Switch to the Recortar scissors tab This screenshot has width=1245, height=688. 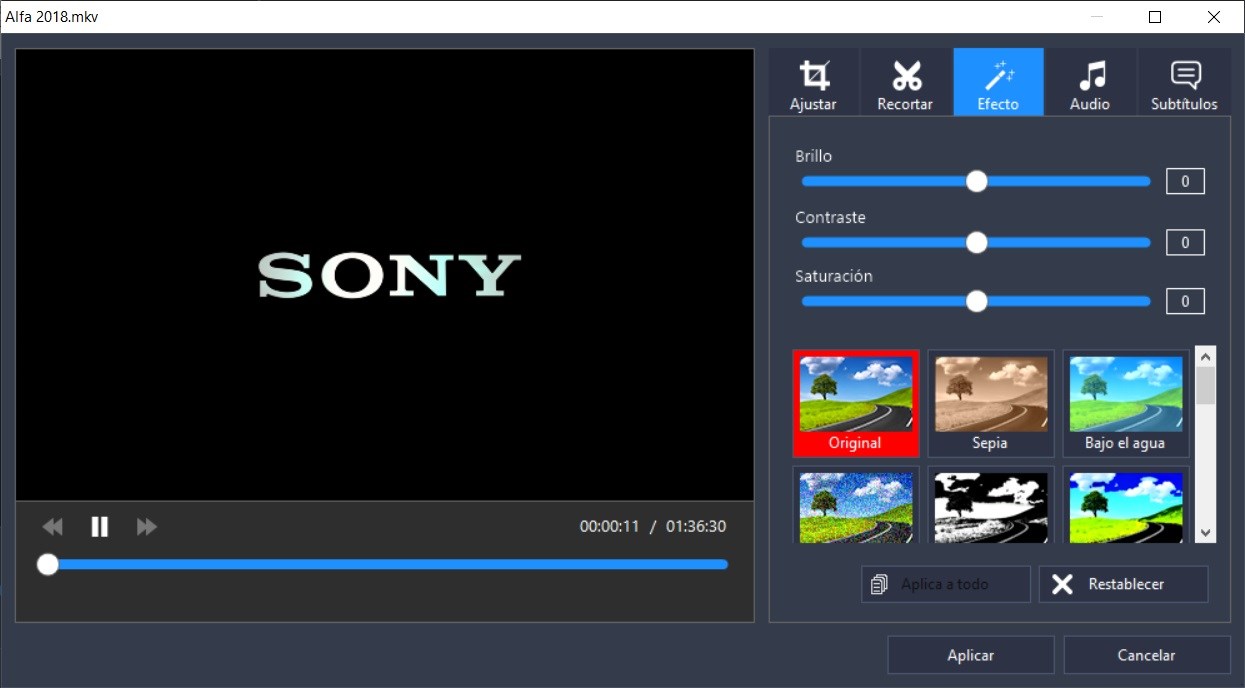pyautogui.click(x=905, y=82)
